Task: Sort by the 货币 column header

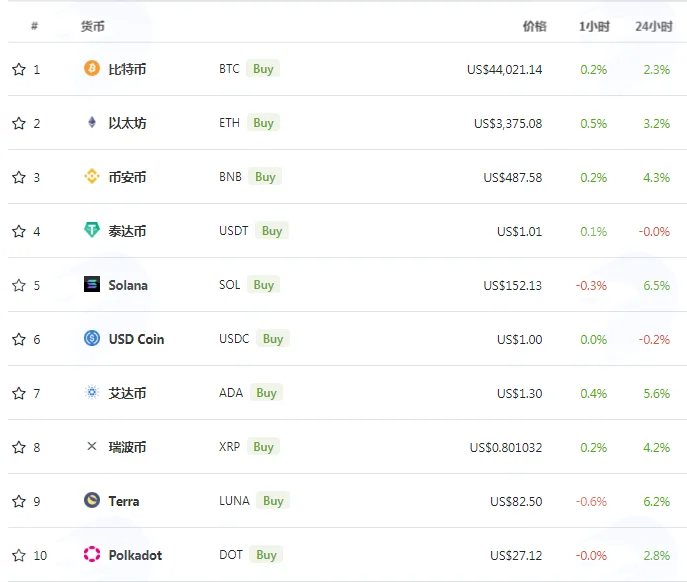Action: [92, 27]
